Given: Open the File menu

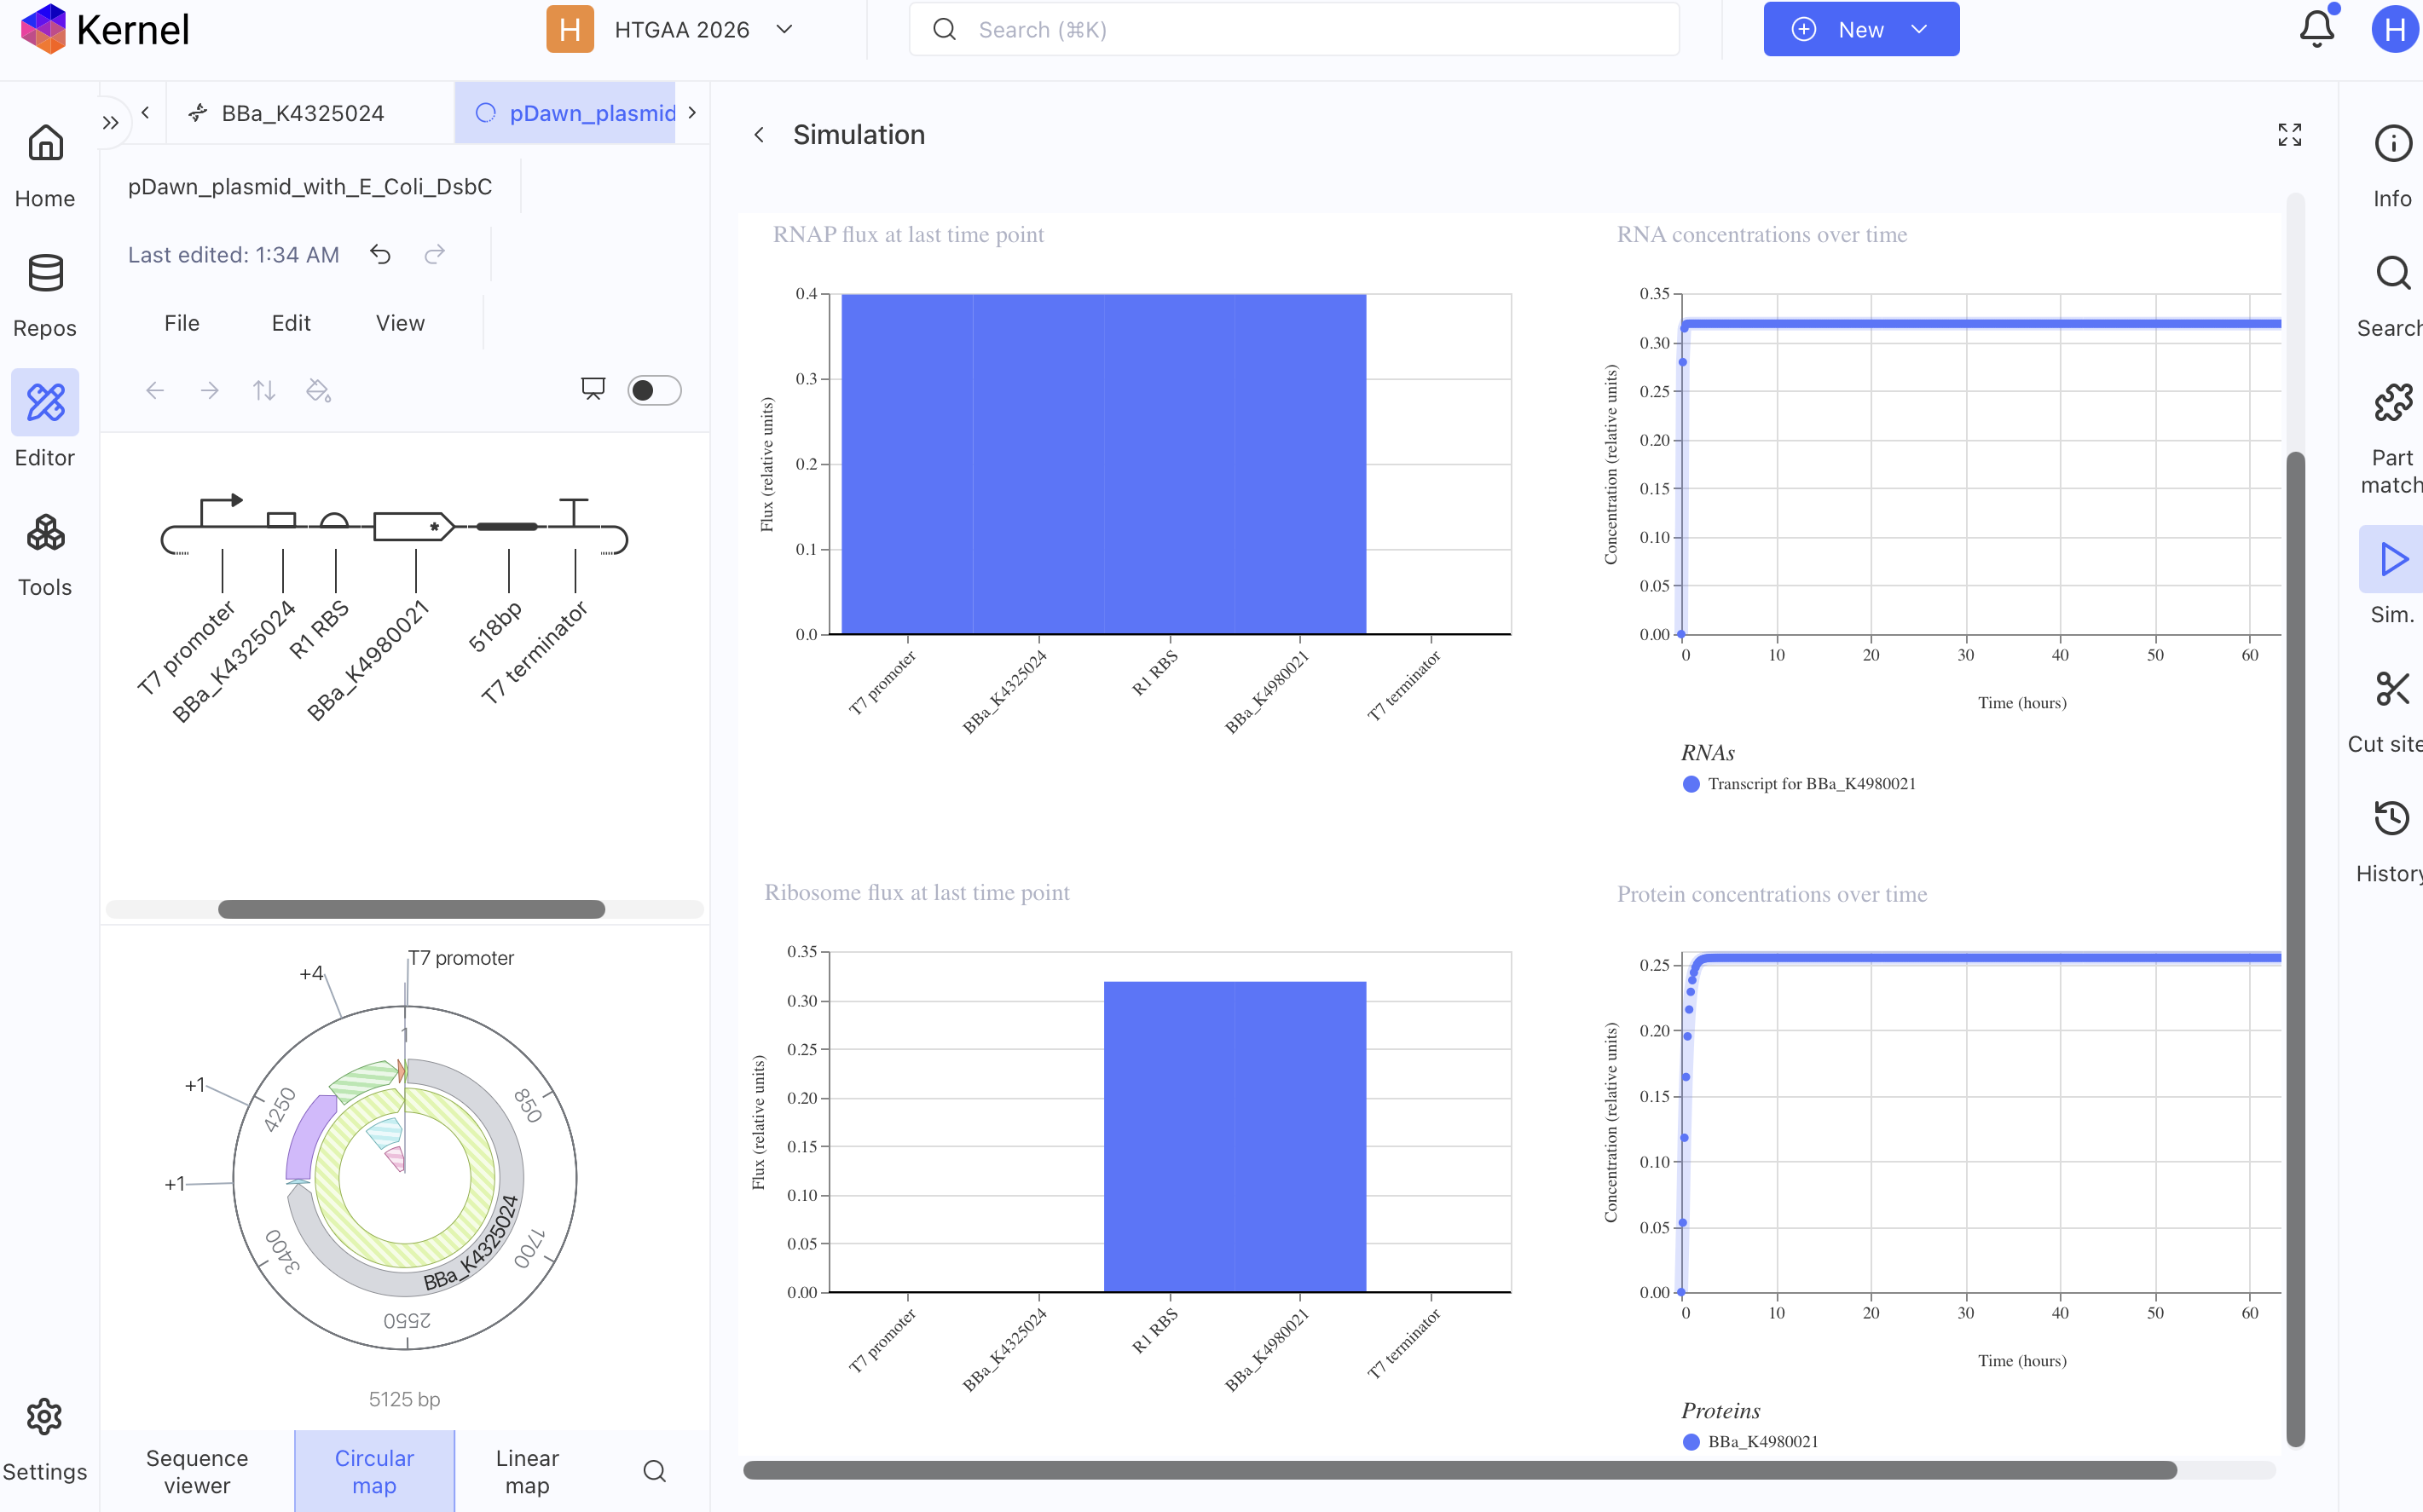Looking at the screenshot, I should pyautogui.click(x=181, y=323).
